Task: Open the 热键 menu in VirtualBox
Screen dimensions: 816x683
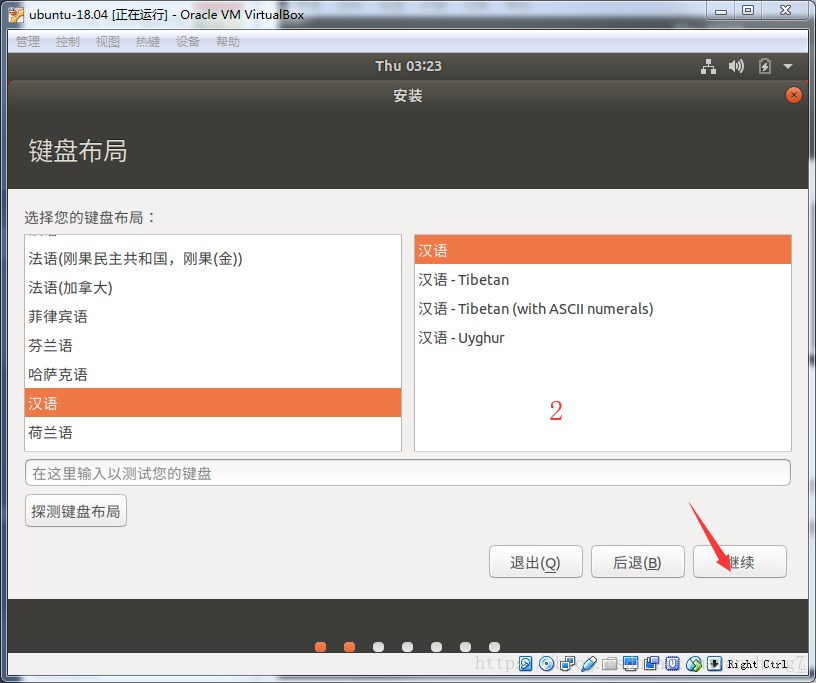Action: 148,42
